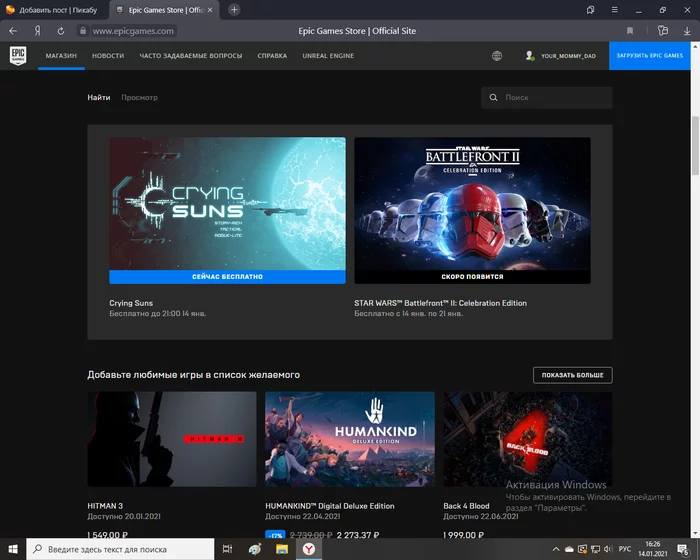
Task: Open the YOUR_MOMMY_DAD account avatar icon
Action: tap(529, 56)
